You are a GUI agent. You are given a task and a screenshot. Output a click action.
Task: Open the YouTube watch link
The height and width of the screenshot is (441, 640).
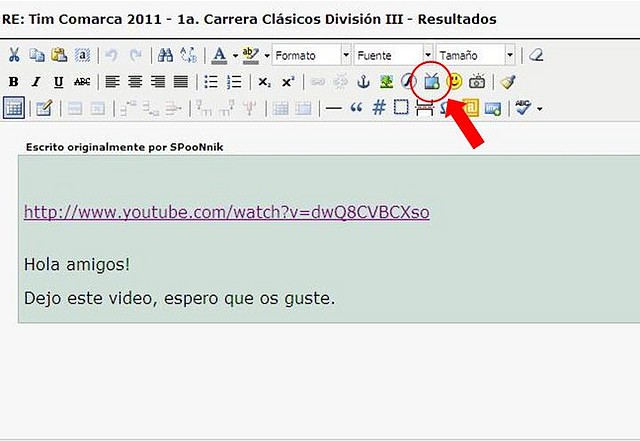click(227, 212)
